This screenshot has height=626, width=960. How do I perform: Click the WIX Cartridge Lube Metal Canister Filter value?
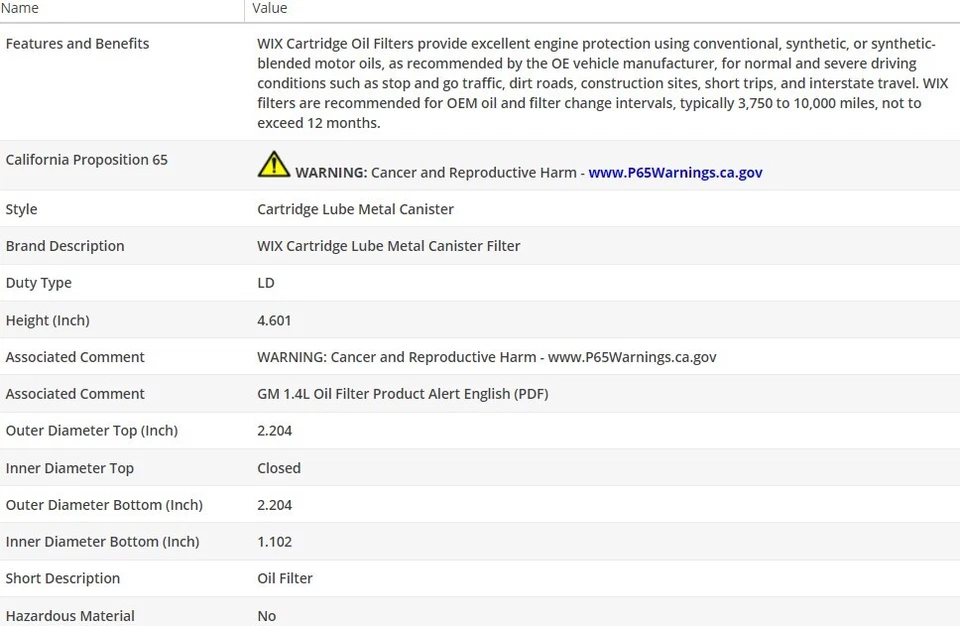click(388, 246)
